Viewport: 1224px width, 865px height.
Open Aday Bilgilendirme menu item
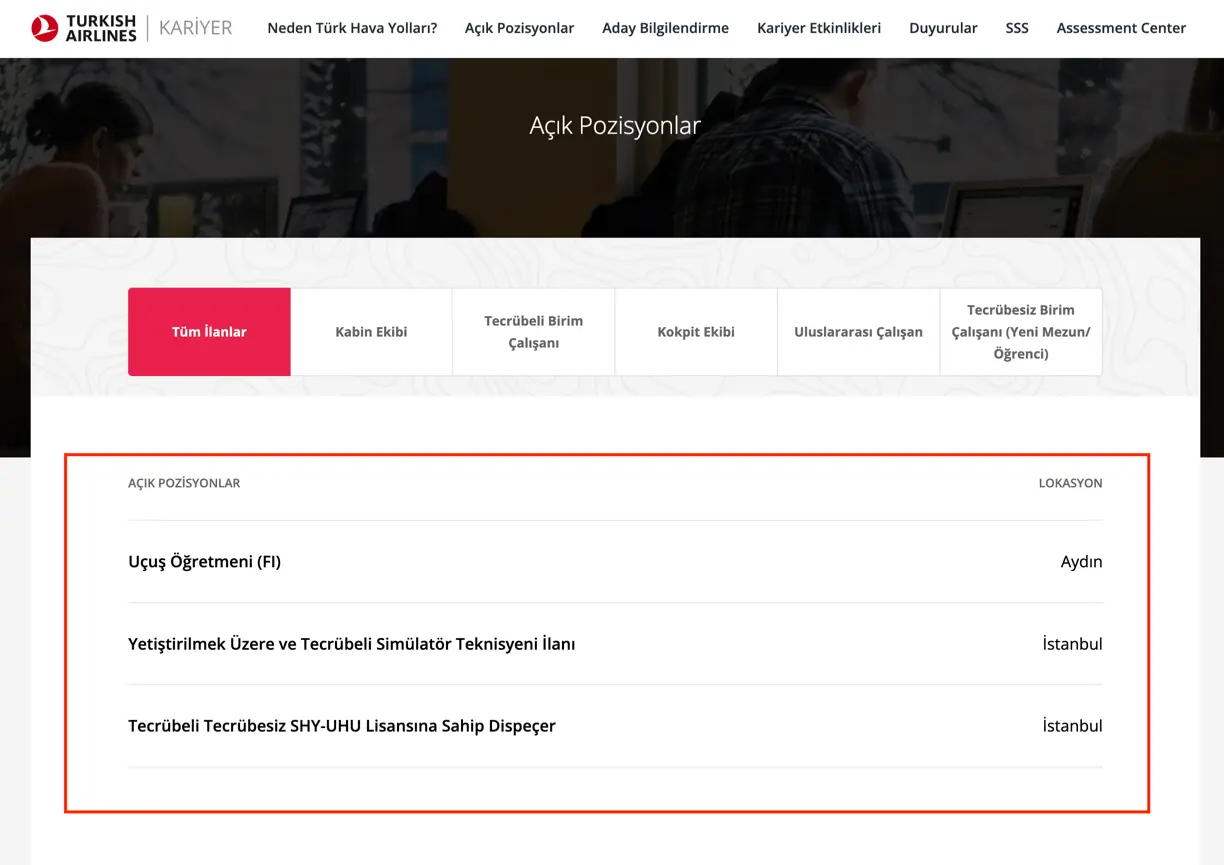pos(665,28)
